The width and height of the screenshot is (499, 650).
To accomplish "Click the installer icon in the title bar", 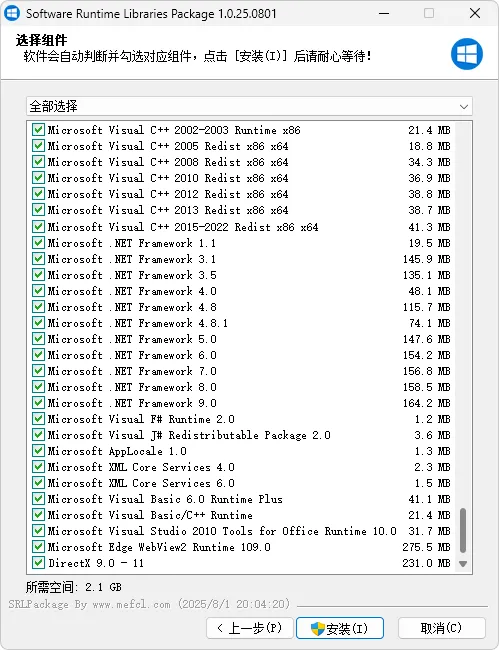I will click(x=12, y=13).
